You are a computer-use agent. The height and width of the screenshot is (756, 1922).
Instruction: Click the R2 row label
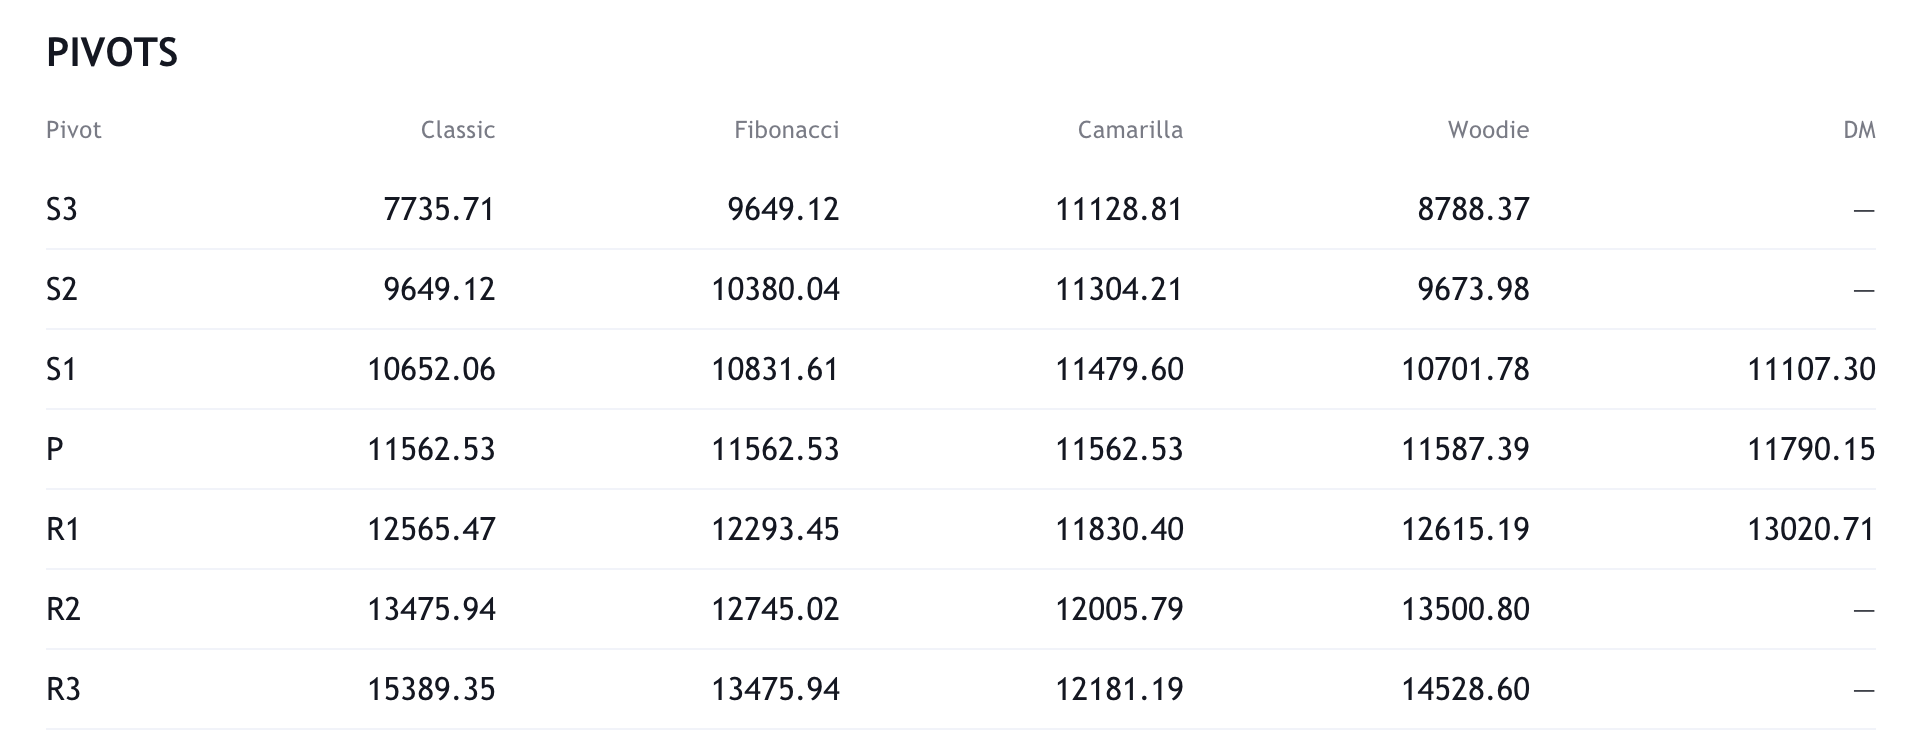pos(63,610)
